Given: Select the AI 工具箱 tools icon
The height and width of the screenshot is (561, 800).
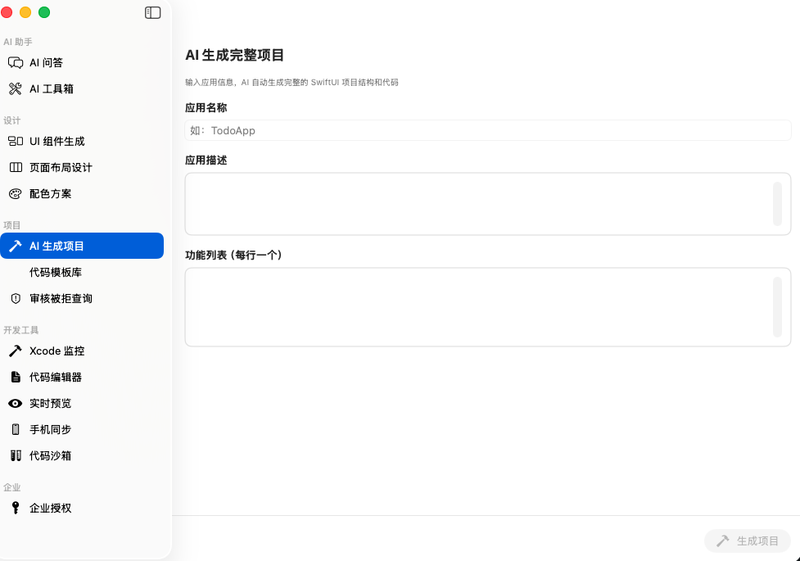Looking at the screenshot, I should (15, 89).
